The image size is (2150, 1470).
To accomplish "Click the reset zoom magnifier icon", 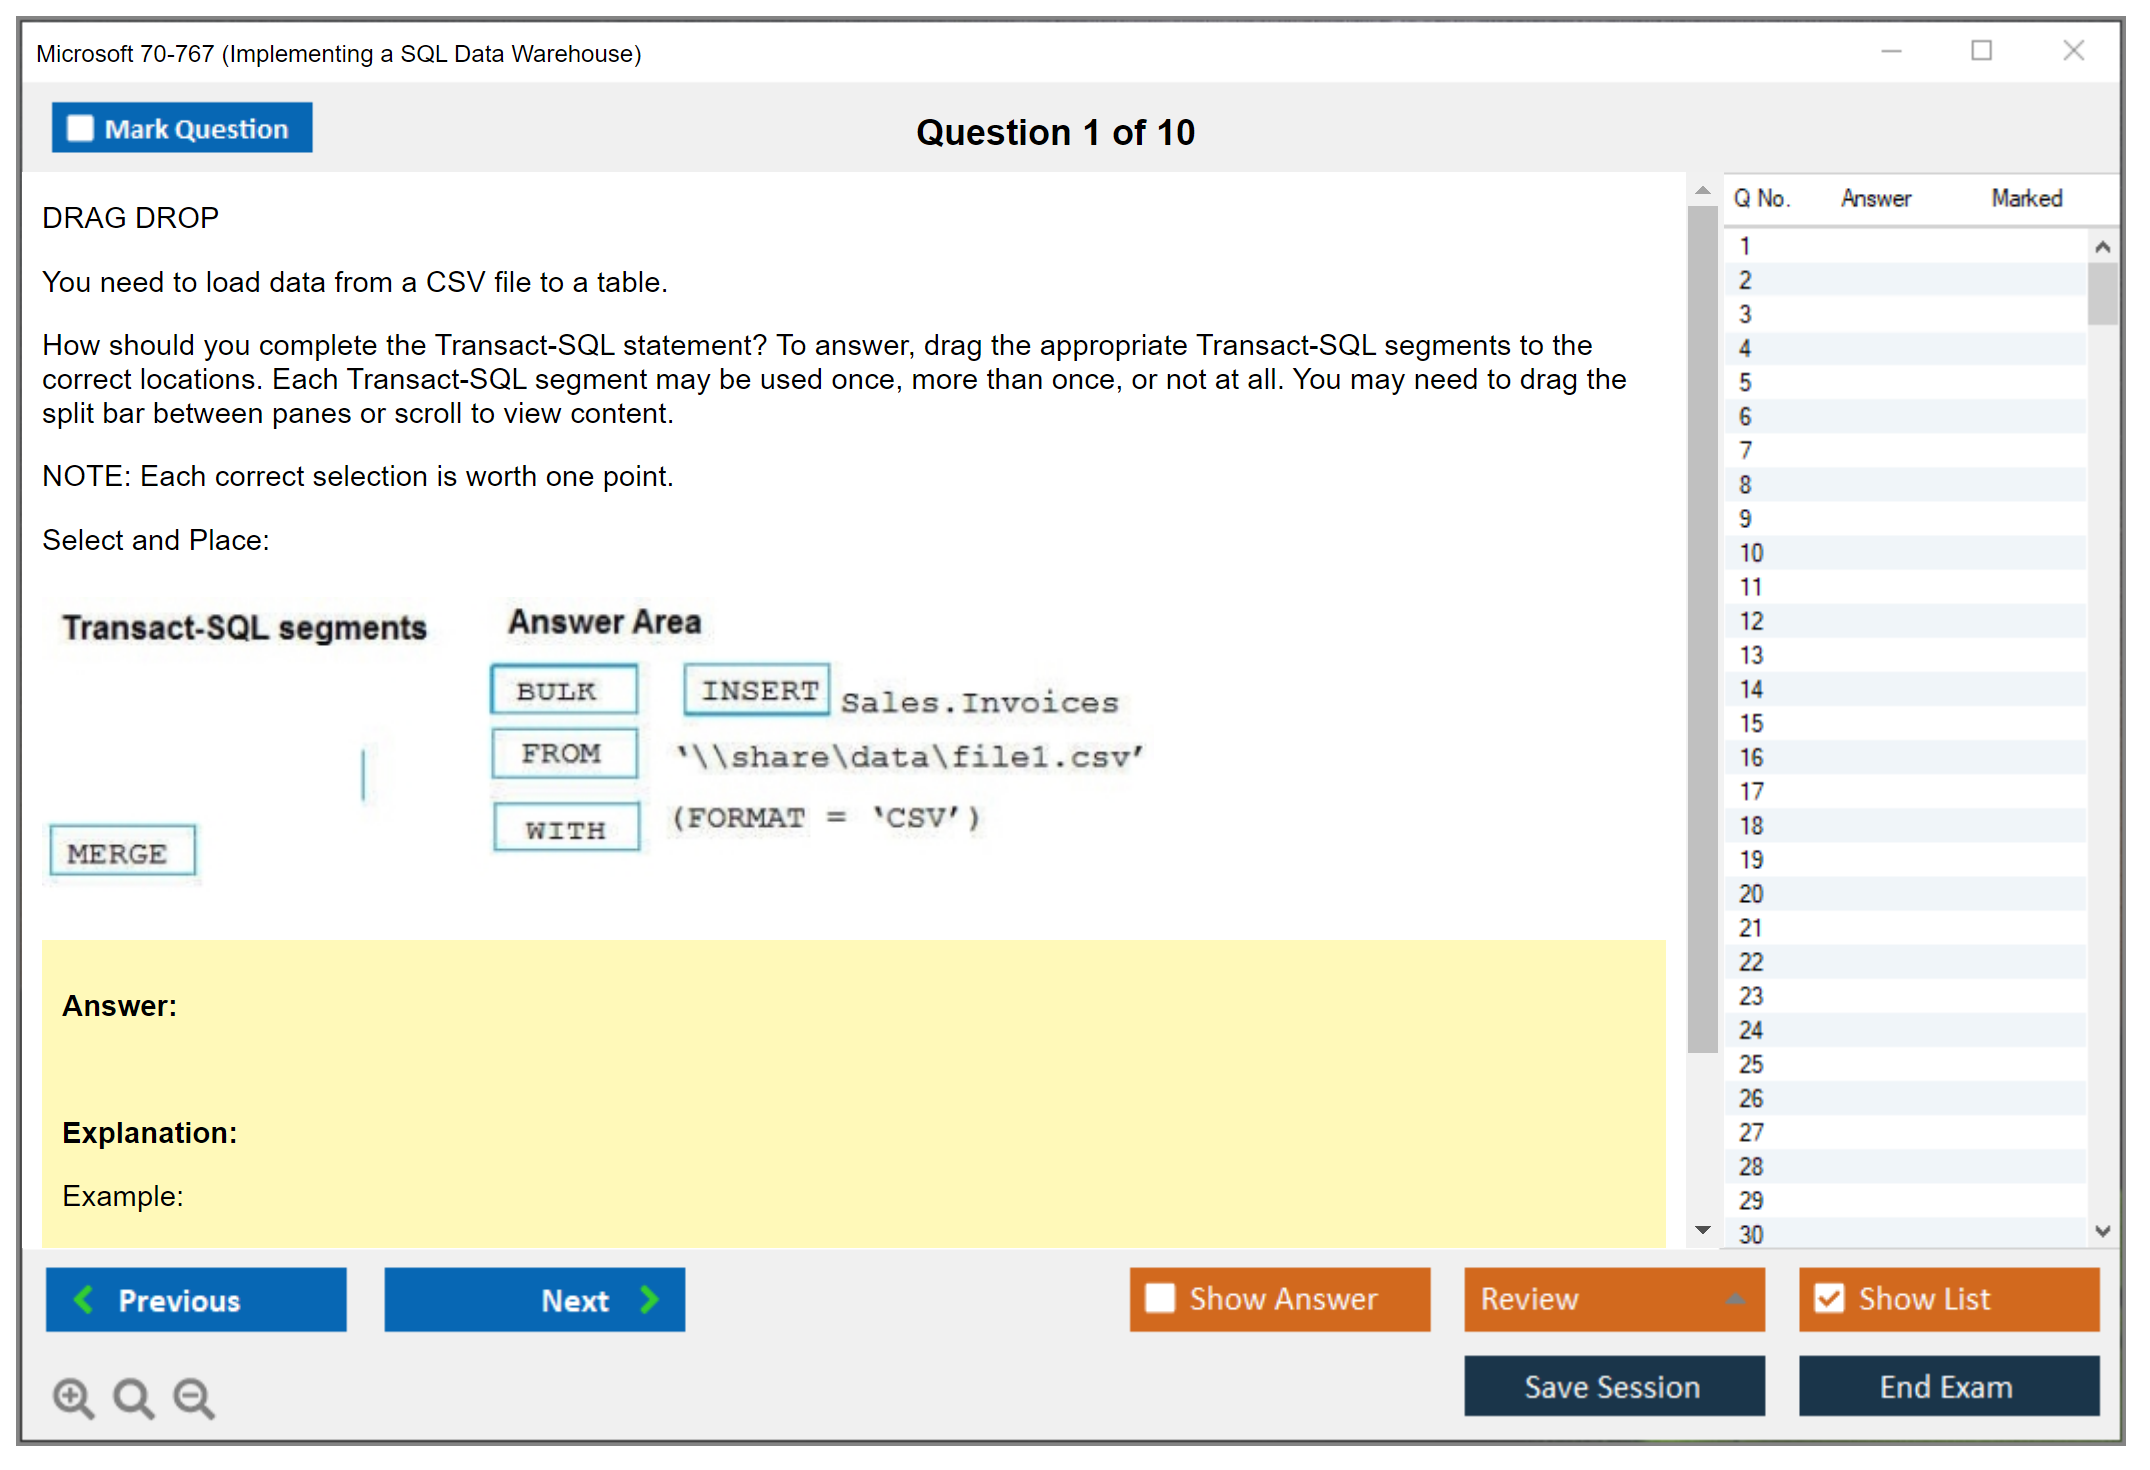I will [133, 1397].
